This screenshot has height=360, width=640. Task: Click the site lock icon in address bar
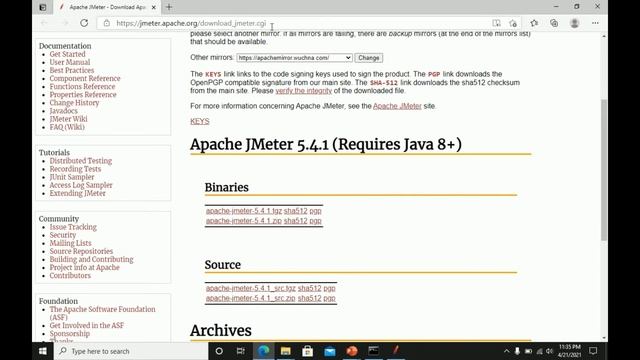pyautogui.click(x=107, y=23)
